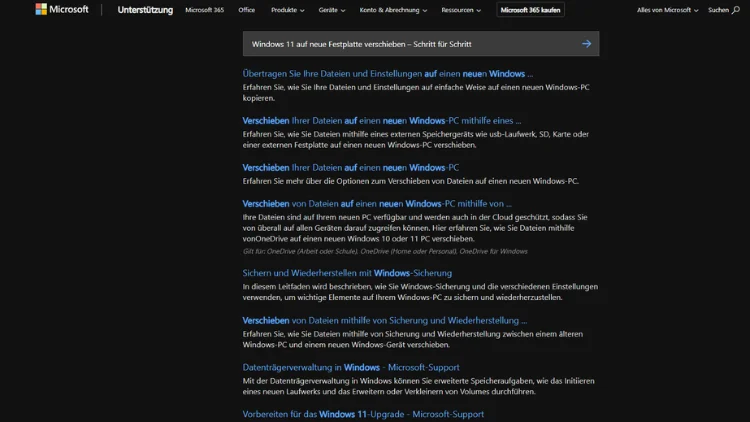Click Microsoft 365 kaufen button

click(530, 10)
